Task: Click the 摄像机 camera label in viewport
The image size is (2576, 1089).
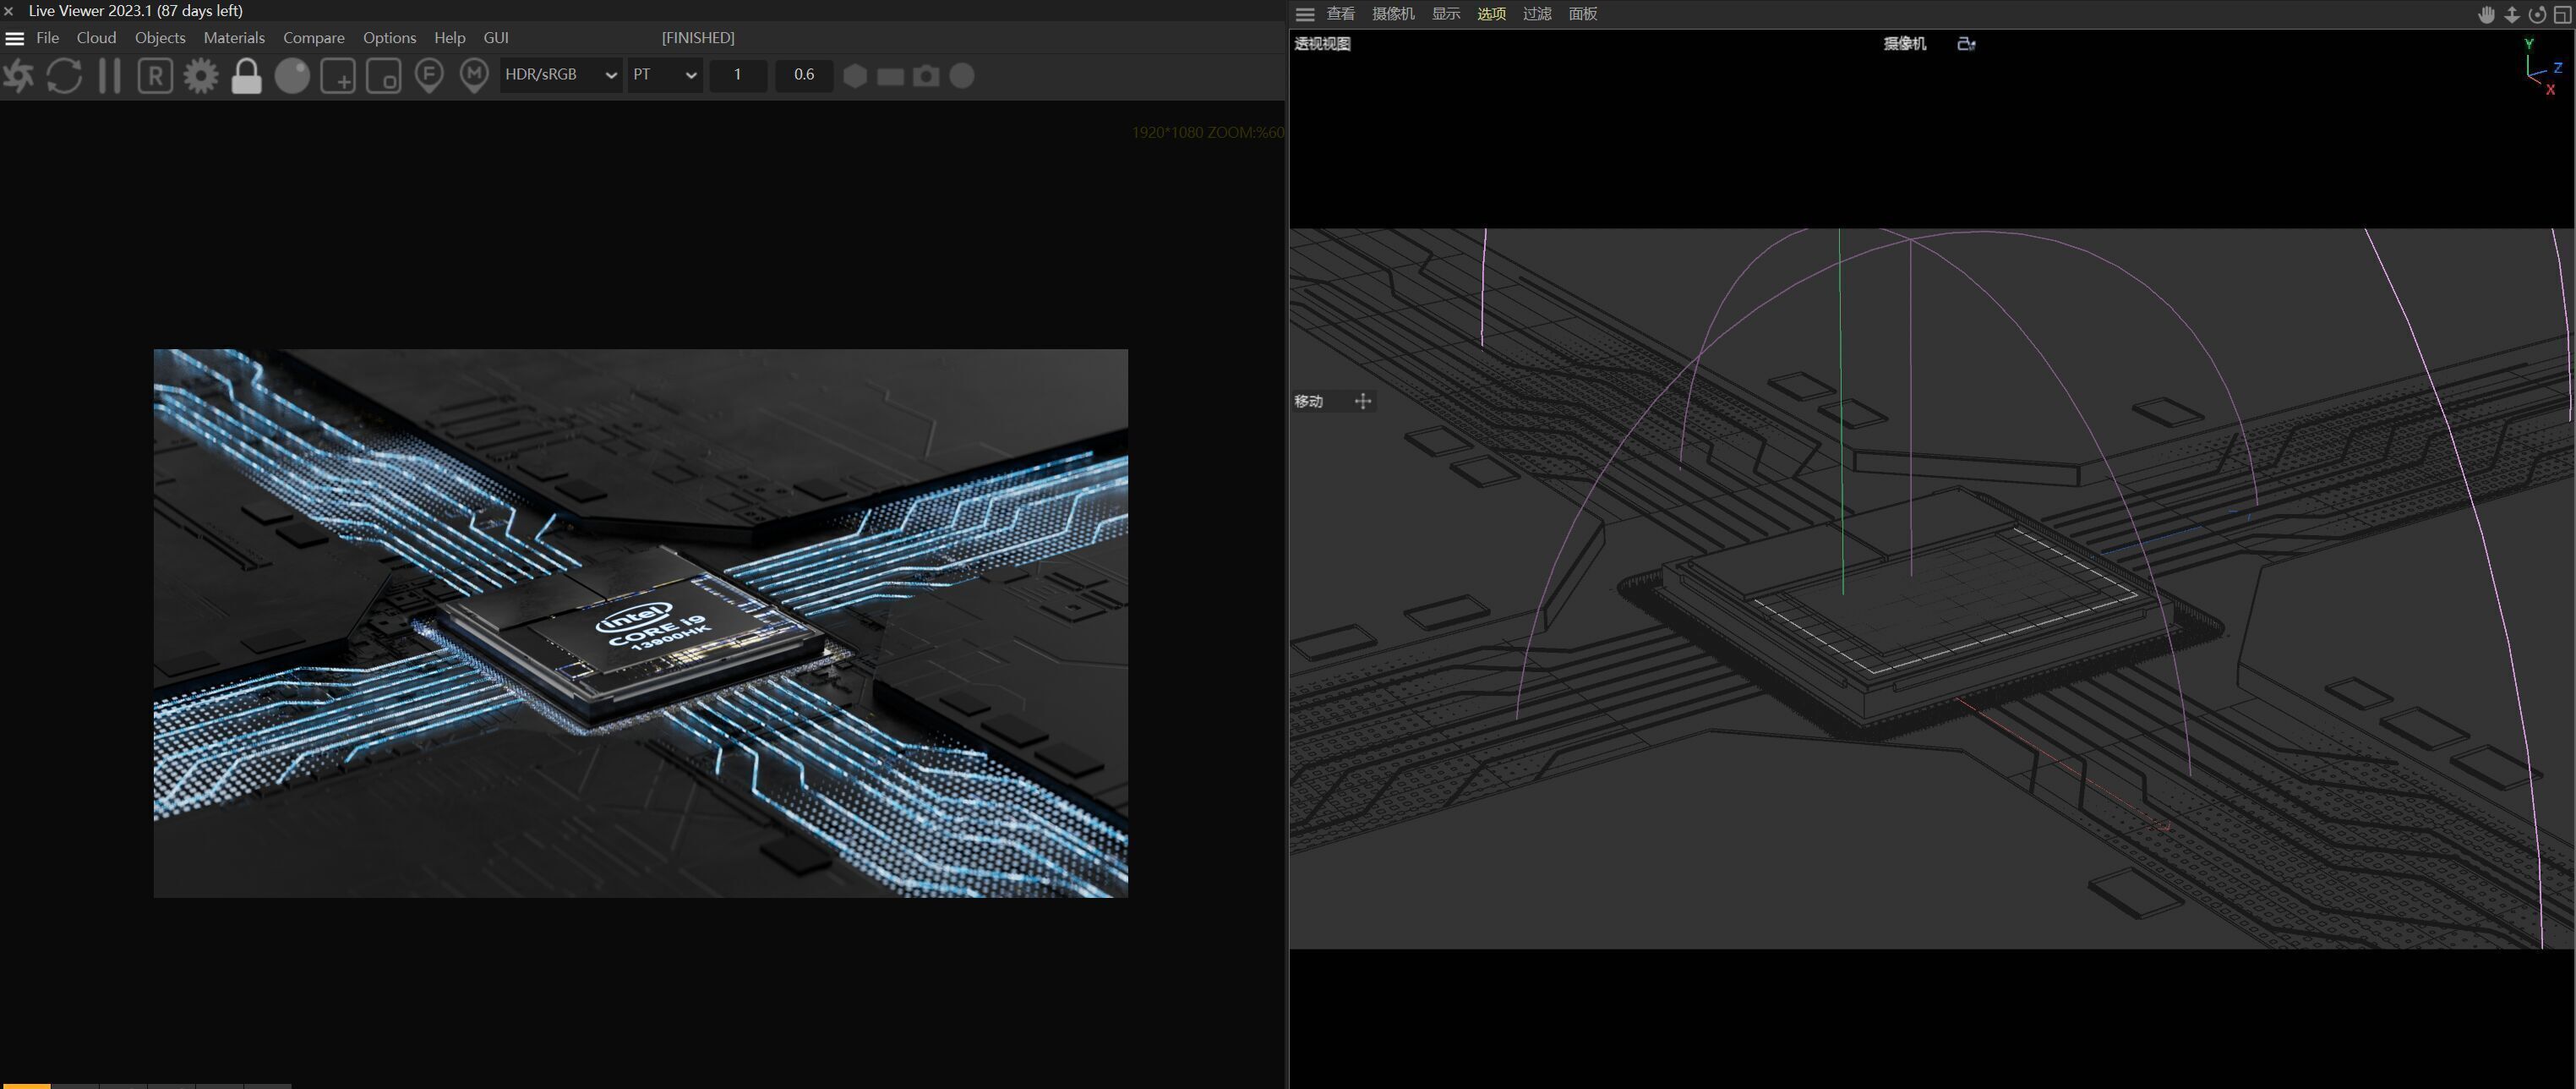Action: tap(1904, 44)
